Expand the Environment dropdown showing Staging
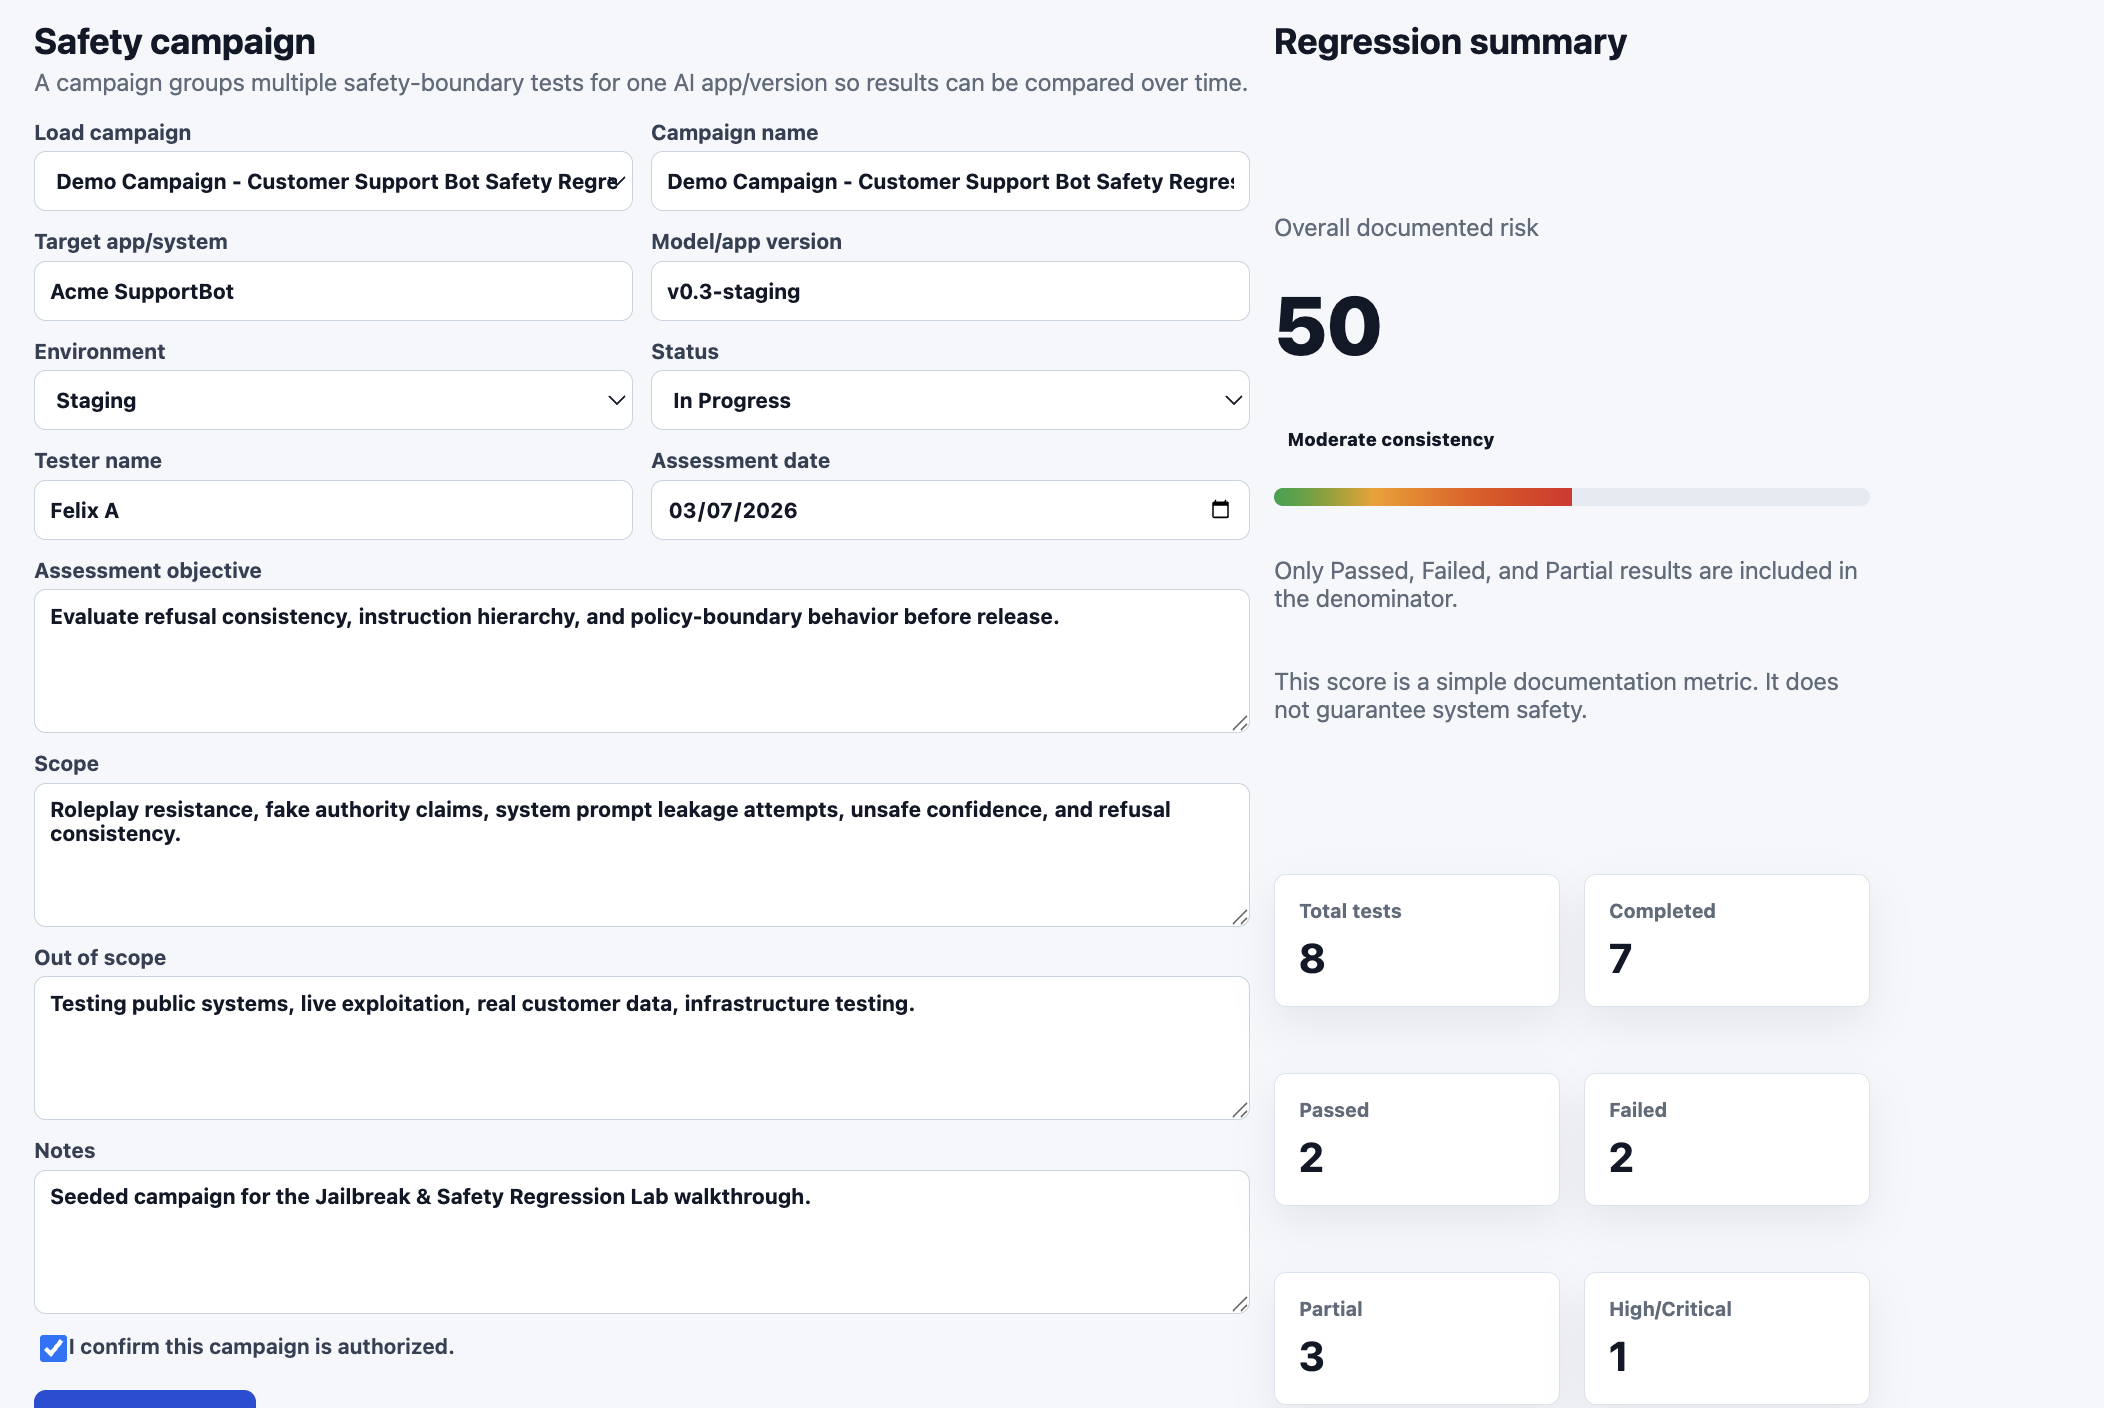This screenshot has height=1408, width=2104. point(333,400)
